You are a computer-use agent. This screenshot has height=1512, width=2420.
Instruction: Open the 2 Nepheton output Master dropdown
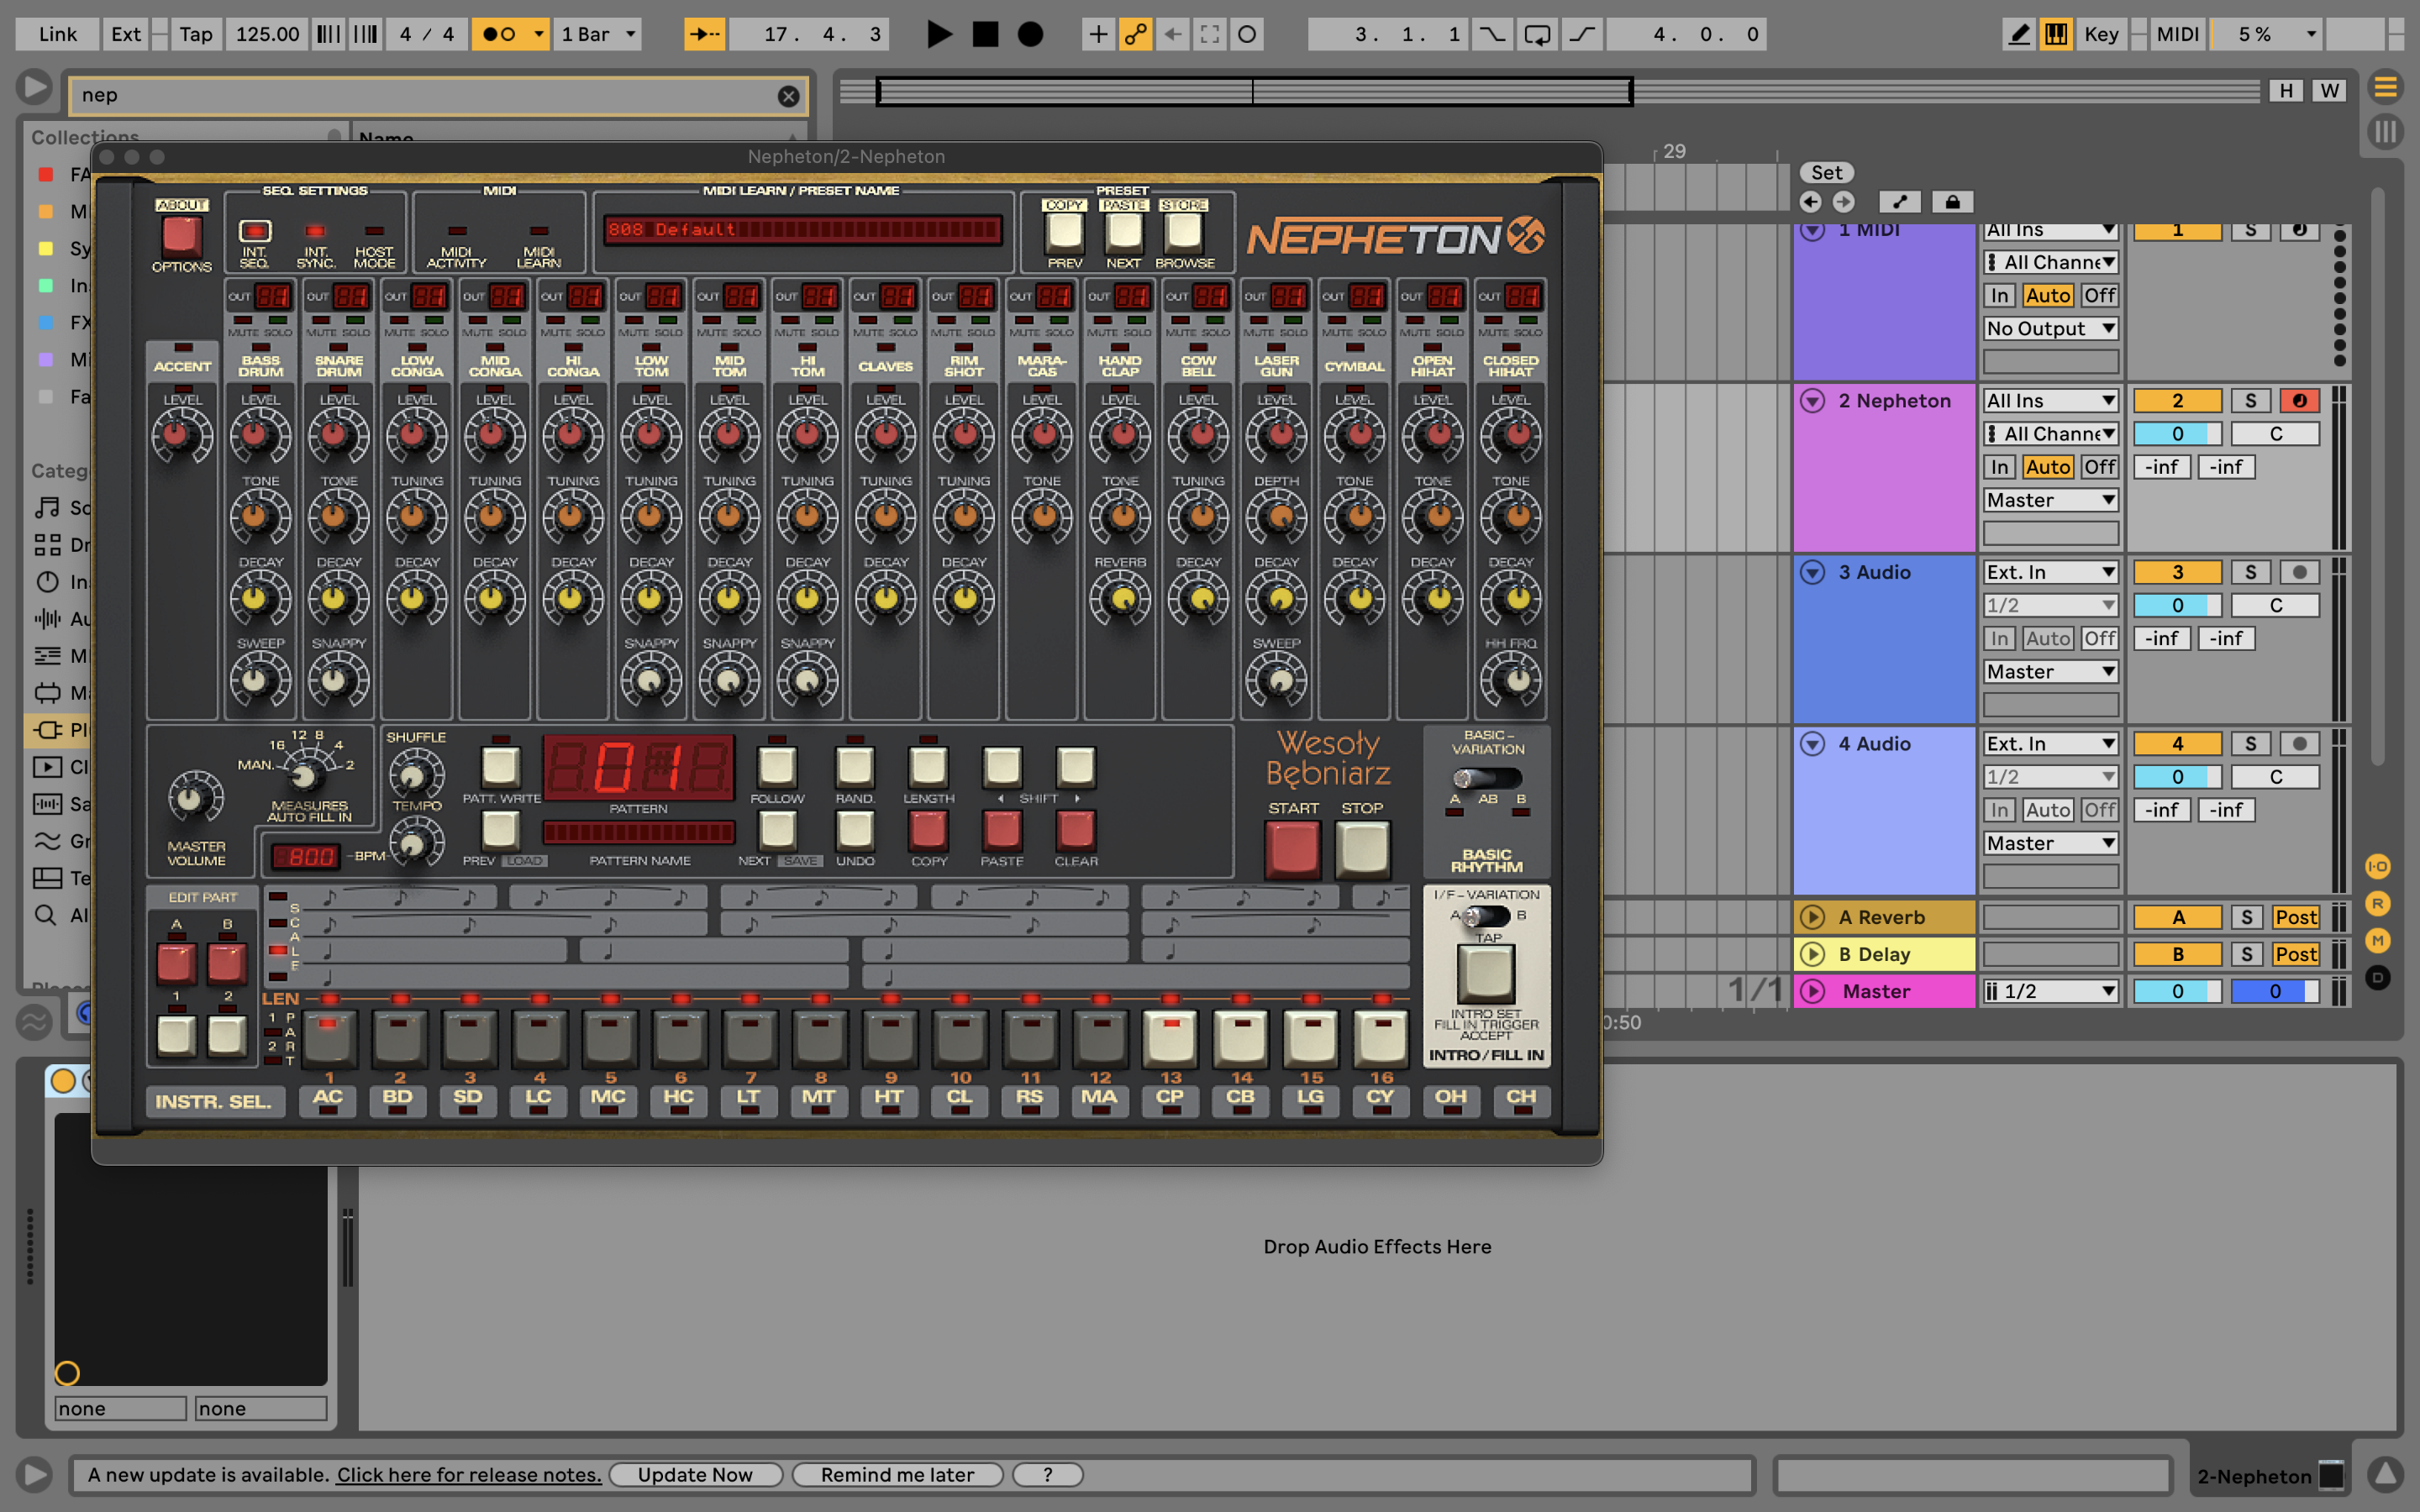pos(2051,500)
